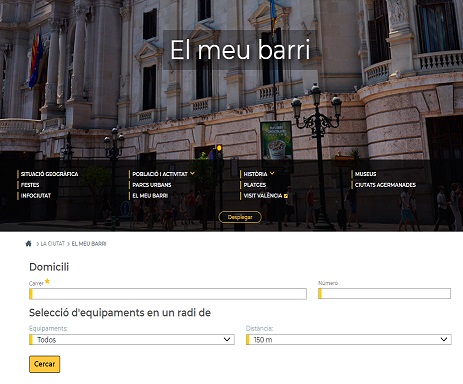Open Ciutats Agermanades menu item
The height and width of the screenshot is (384, 463).
pos(385,185)
